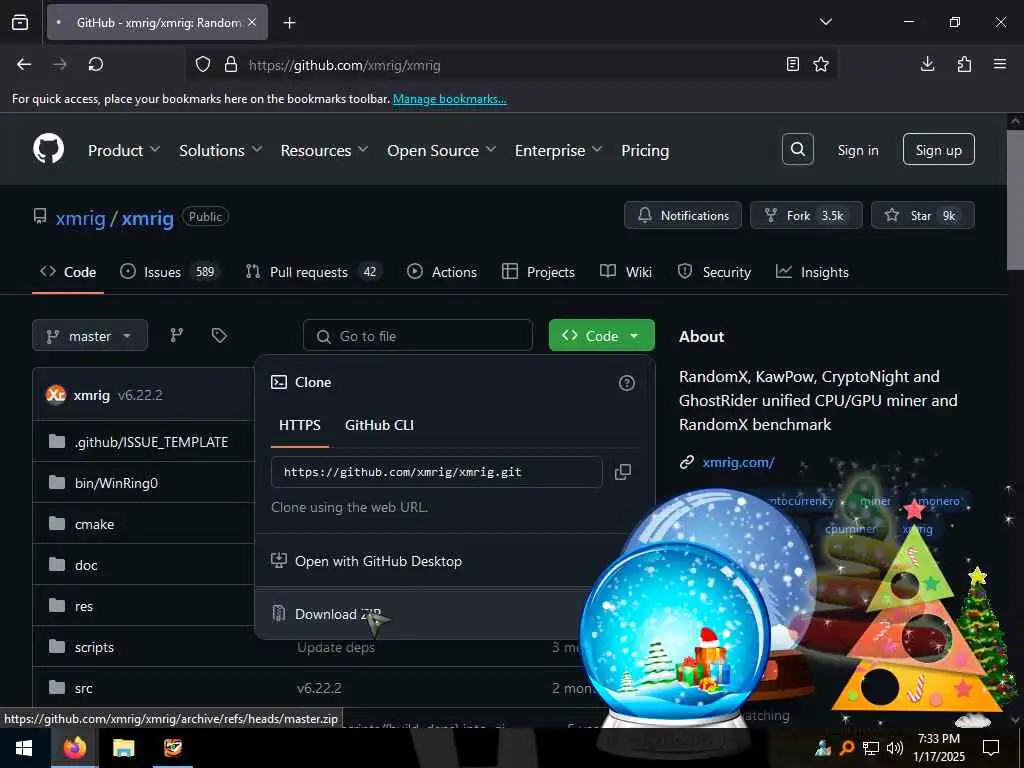Select the clone URL text field

[x=436, y=472]
